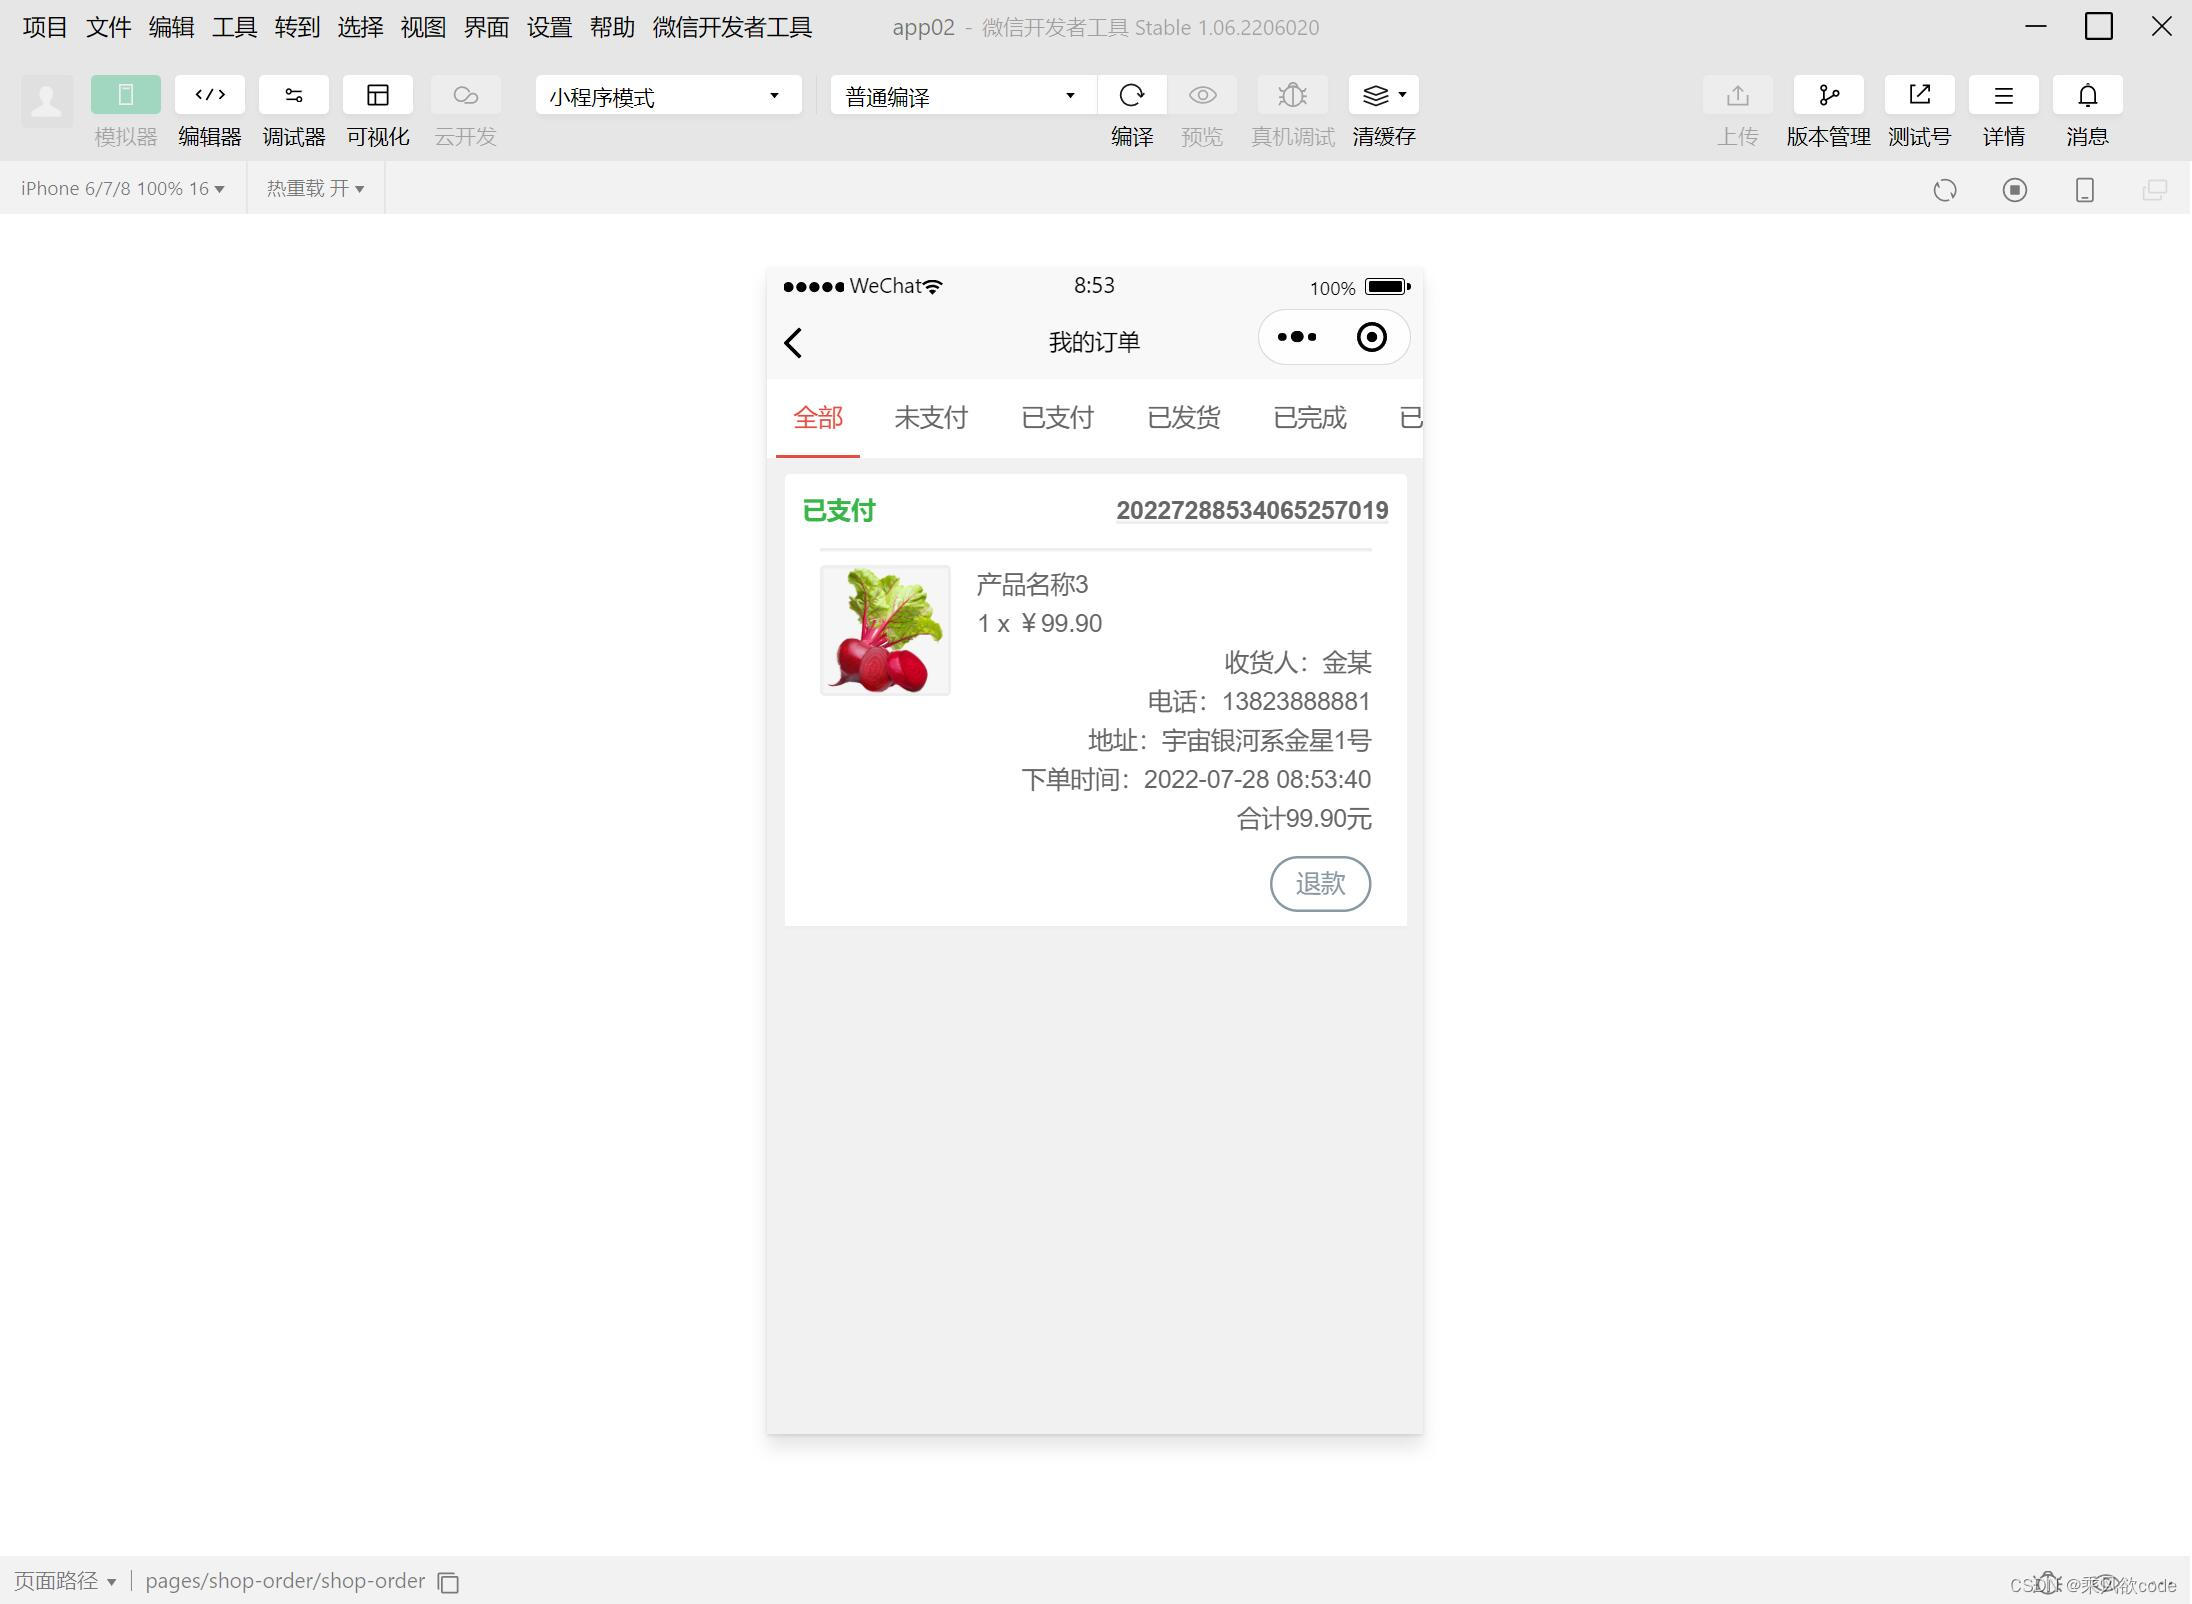
Task: Start 真机调试 remote debugging
Action: (x=1292, y=95)
